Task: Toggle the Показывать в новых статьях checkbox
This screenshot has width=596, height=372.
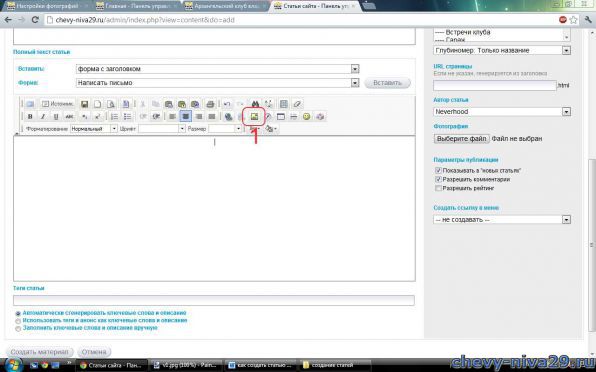Action: [438, 171]
